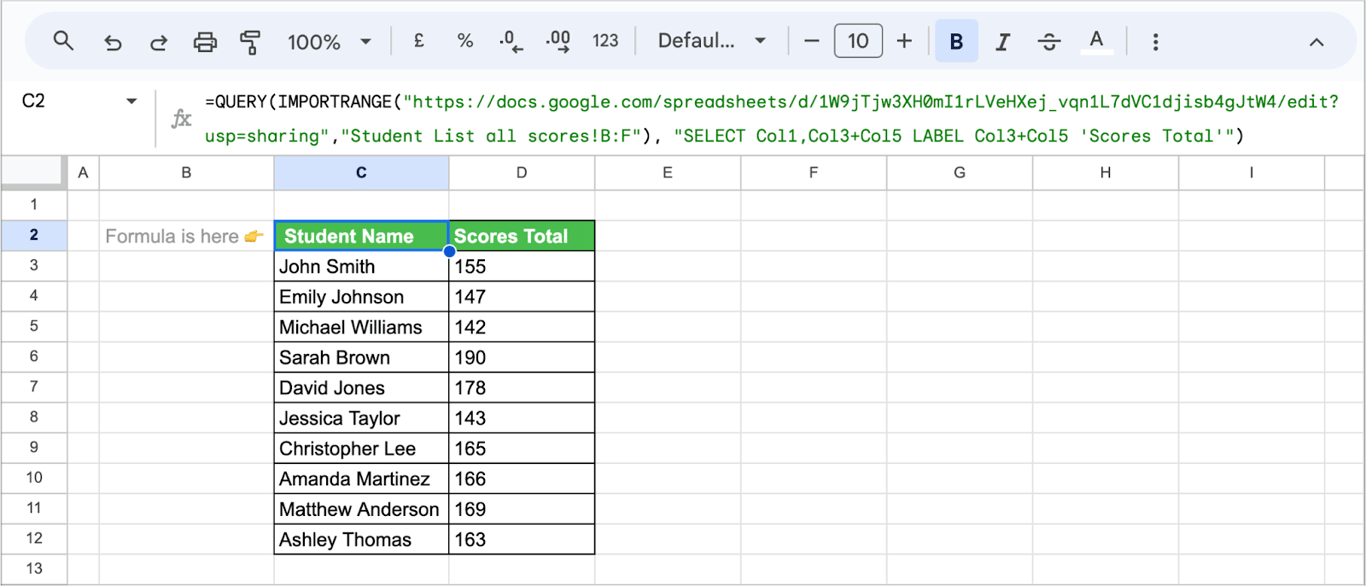Select row 13 header
The image size is (1366, 586).
coord(33,569)
